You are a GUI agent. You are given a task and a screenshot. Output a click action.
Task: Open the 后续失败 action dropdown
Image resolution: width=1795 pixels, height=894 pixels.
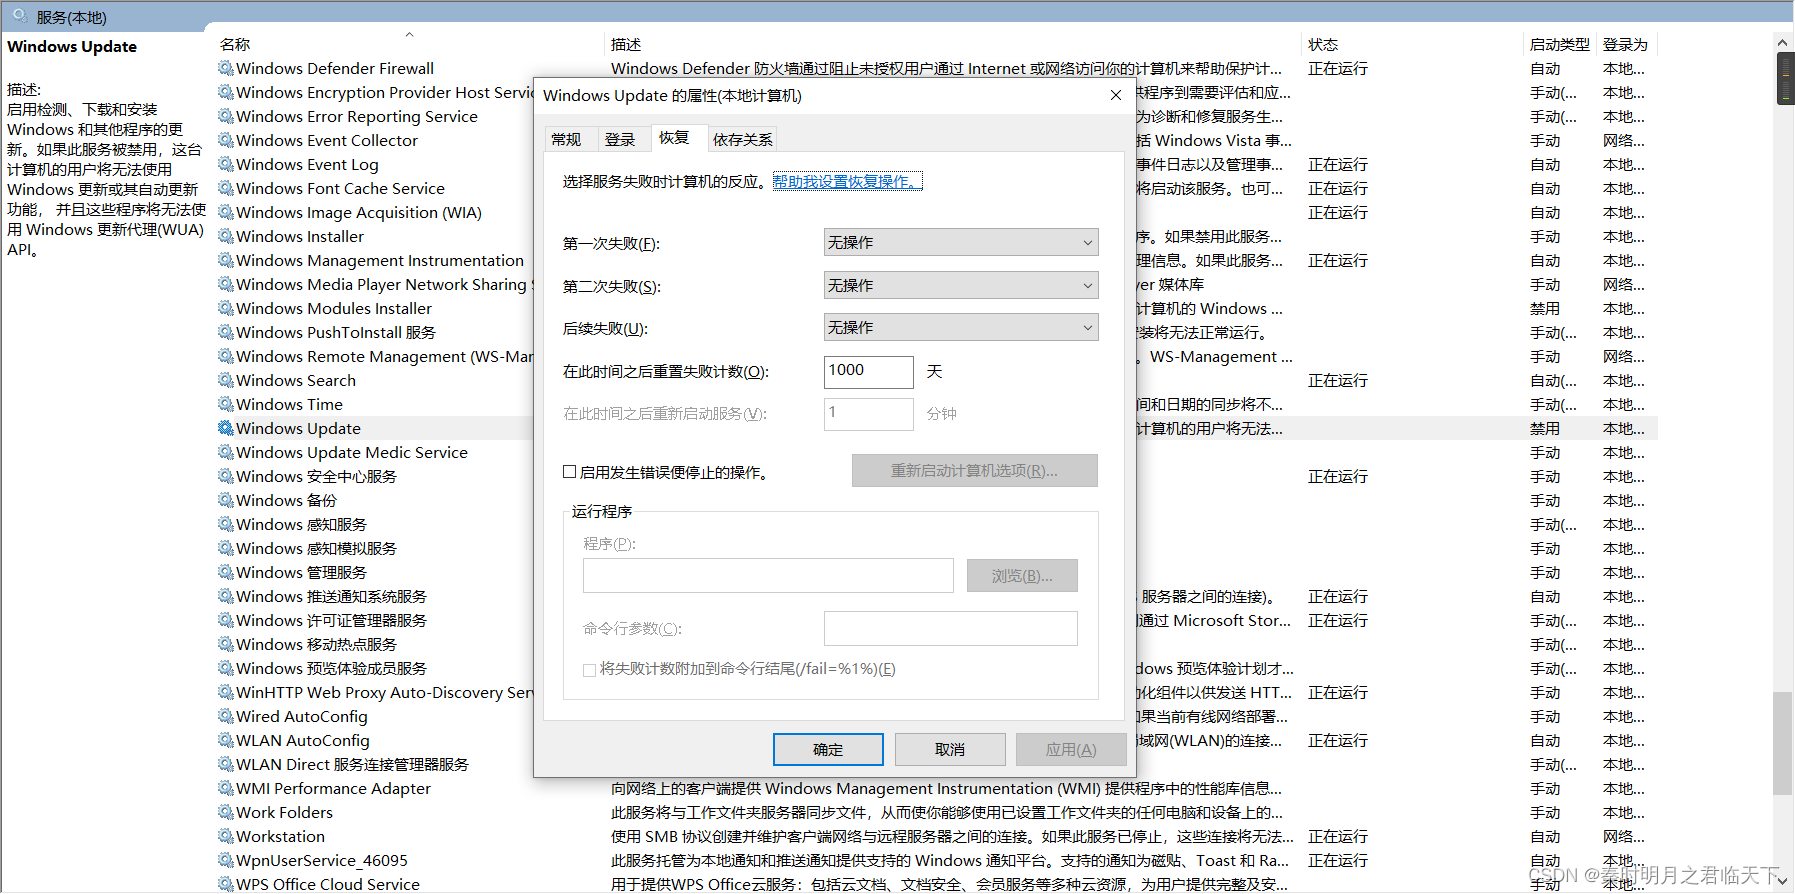tap(961, 327)
